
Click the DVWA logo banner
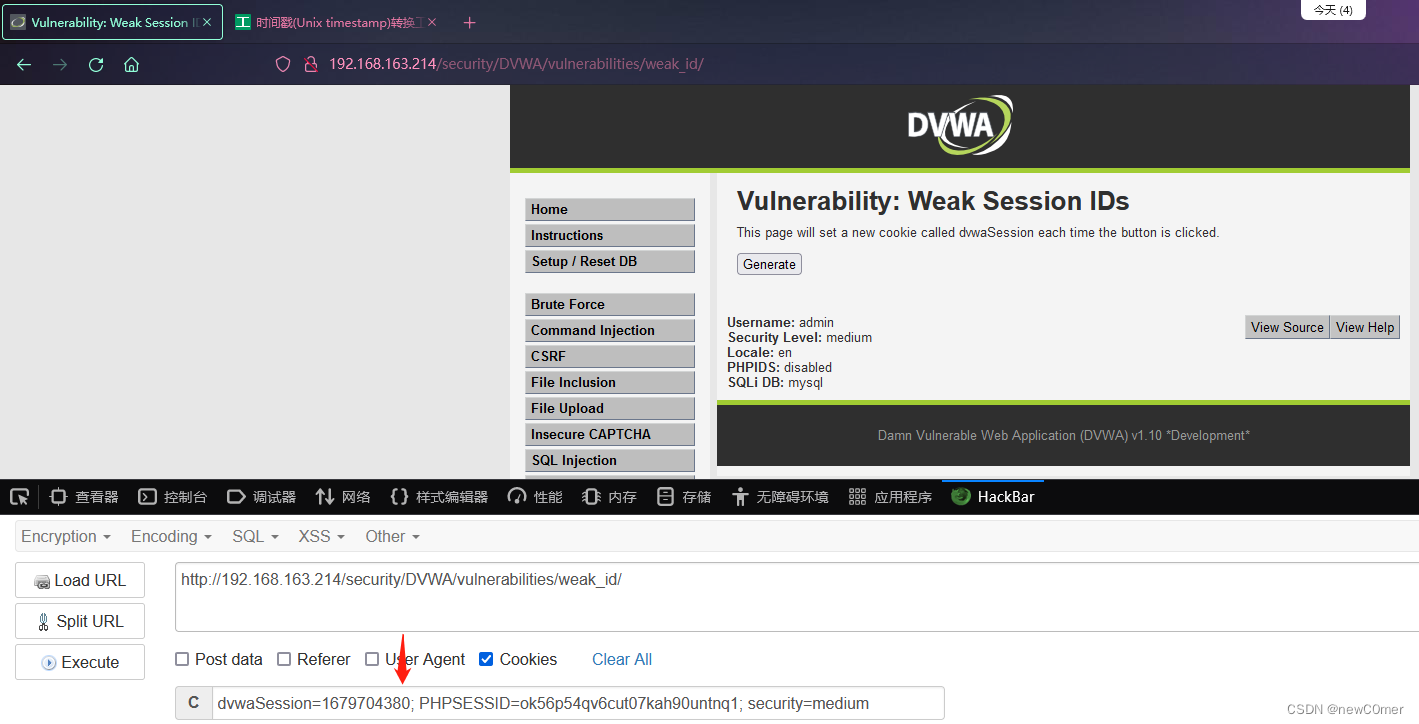coord(960,125)
